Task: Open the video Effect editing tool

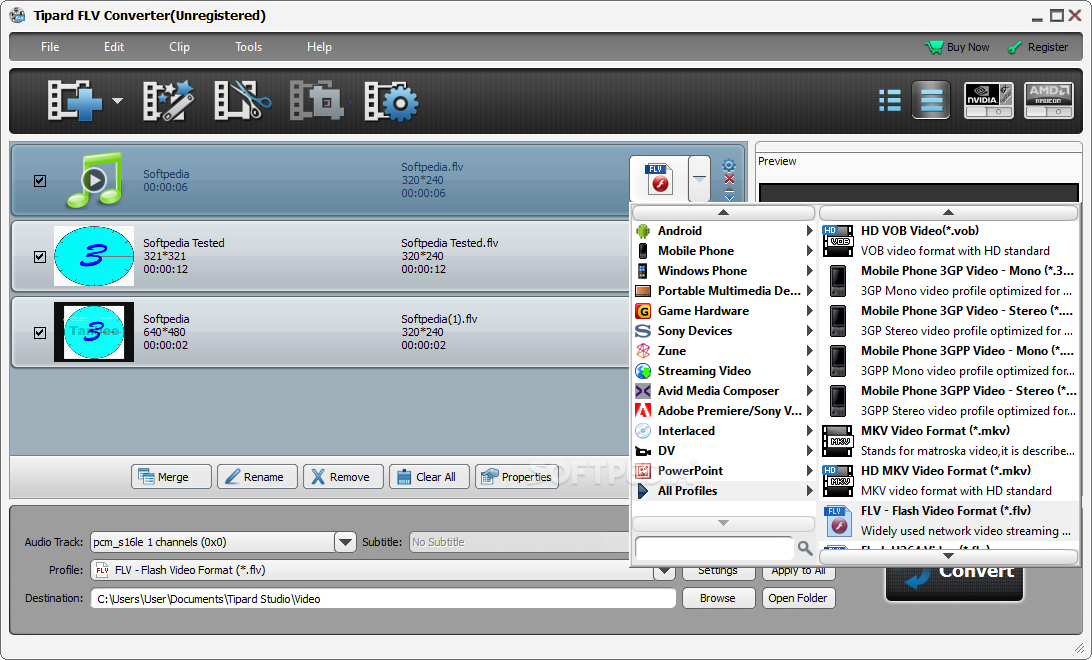Action: pos(168,101)
